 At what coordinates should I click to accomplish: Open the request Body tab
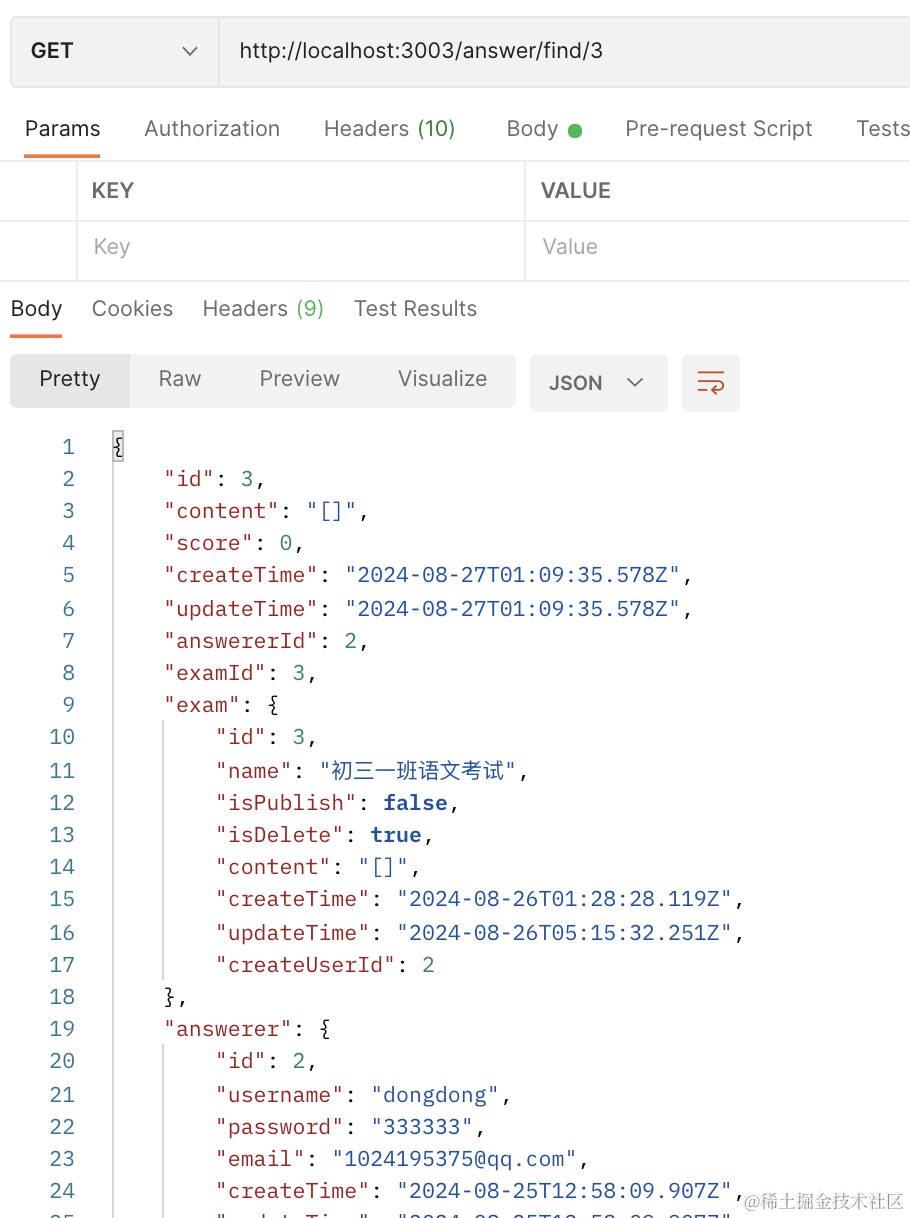(x=543, y=129)
